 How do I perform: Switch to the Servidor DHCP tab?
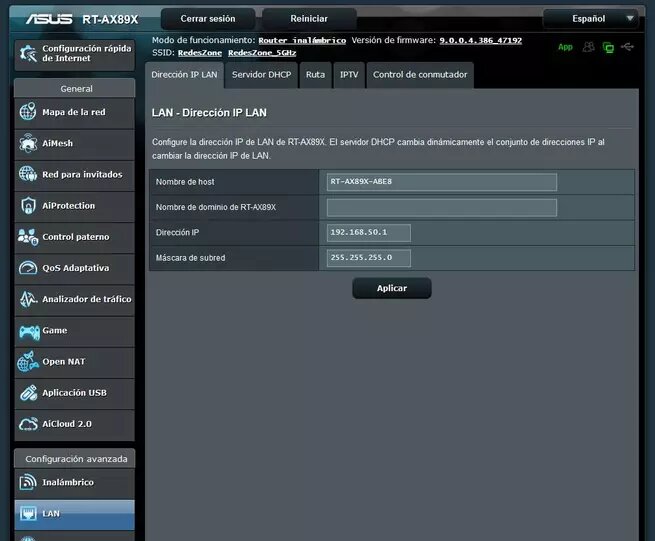(261, 74)
